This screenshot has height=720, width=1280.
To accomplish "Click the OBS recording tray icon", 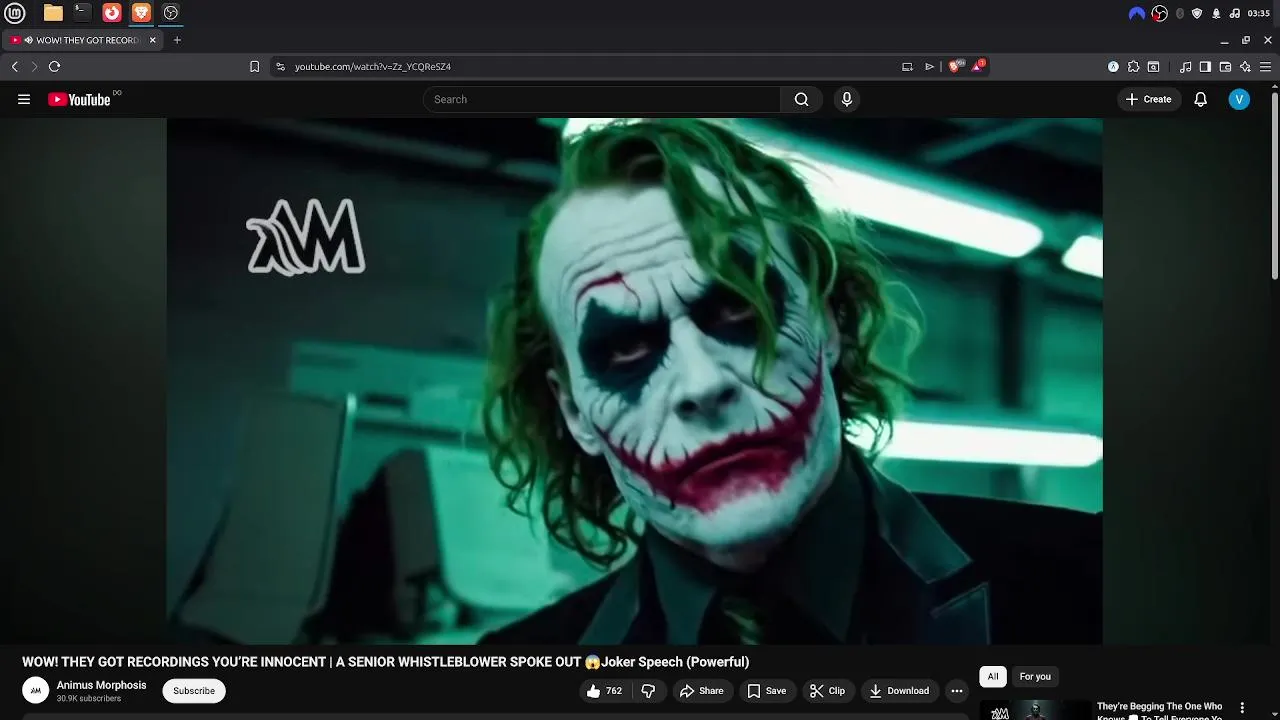I will [x=1160, y=13].
